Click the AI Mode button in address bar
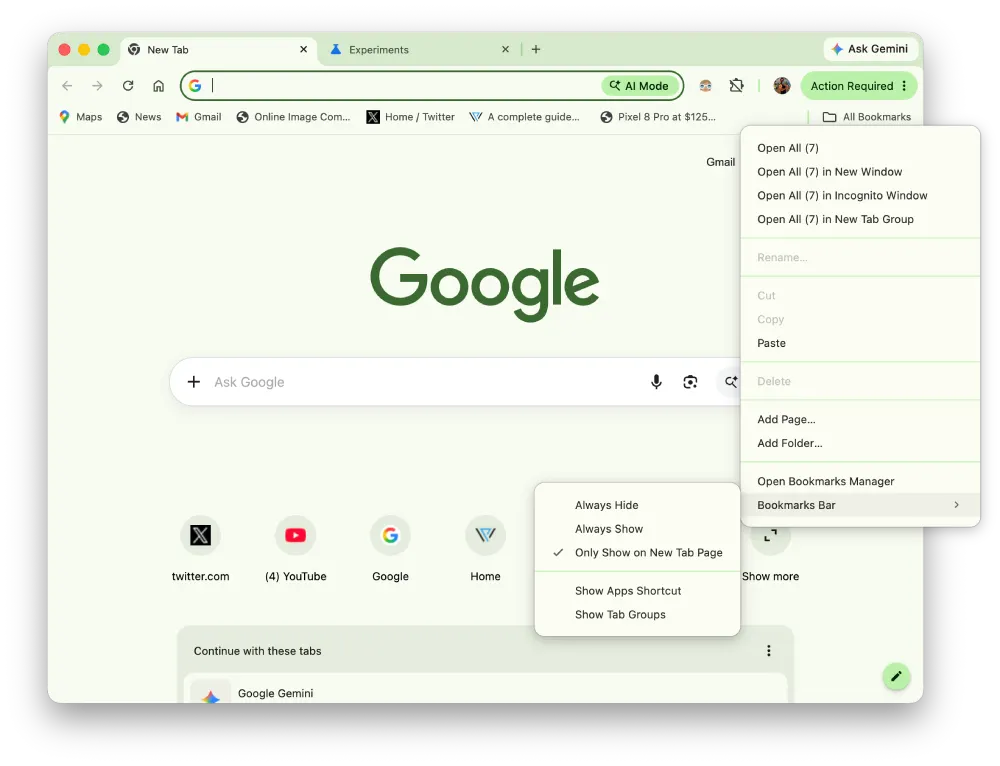 coord(639,85)
